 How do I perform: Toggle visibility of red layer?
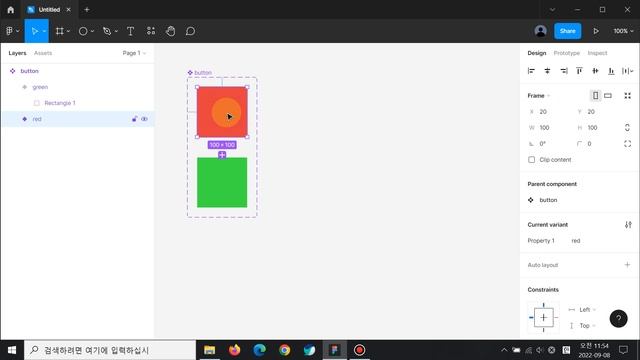click(x=144, y=119)
